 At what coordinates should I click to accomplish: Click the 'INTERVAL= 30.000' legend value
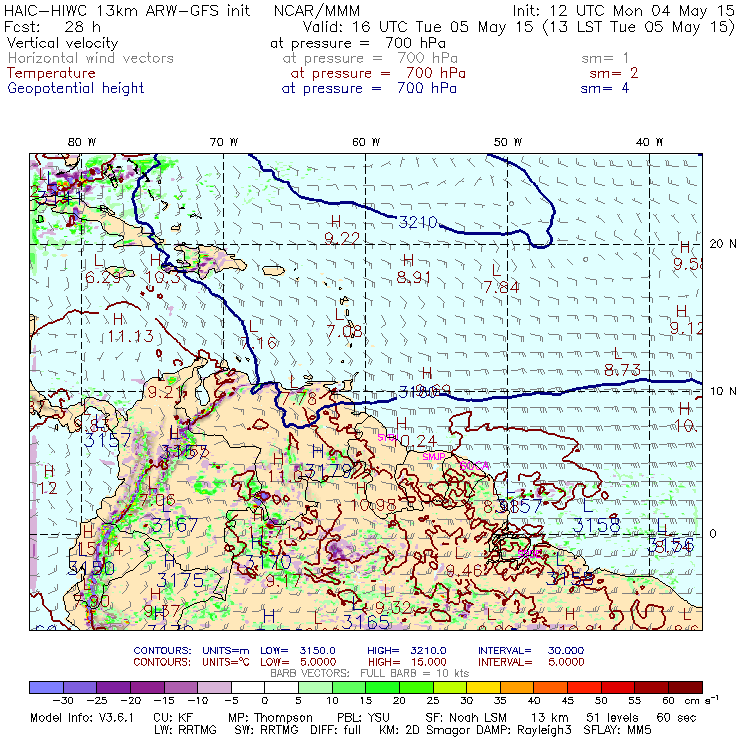click(531, 651)
